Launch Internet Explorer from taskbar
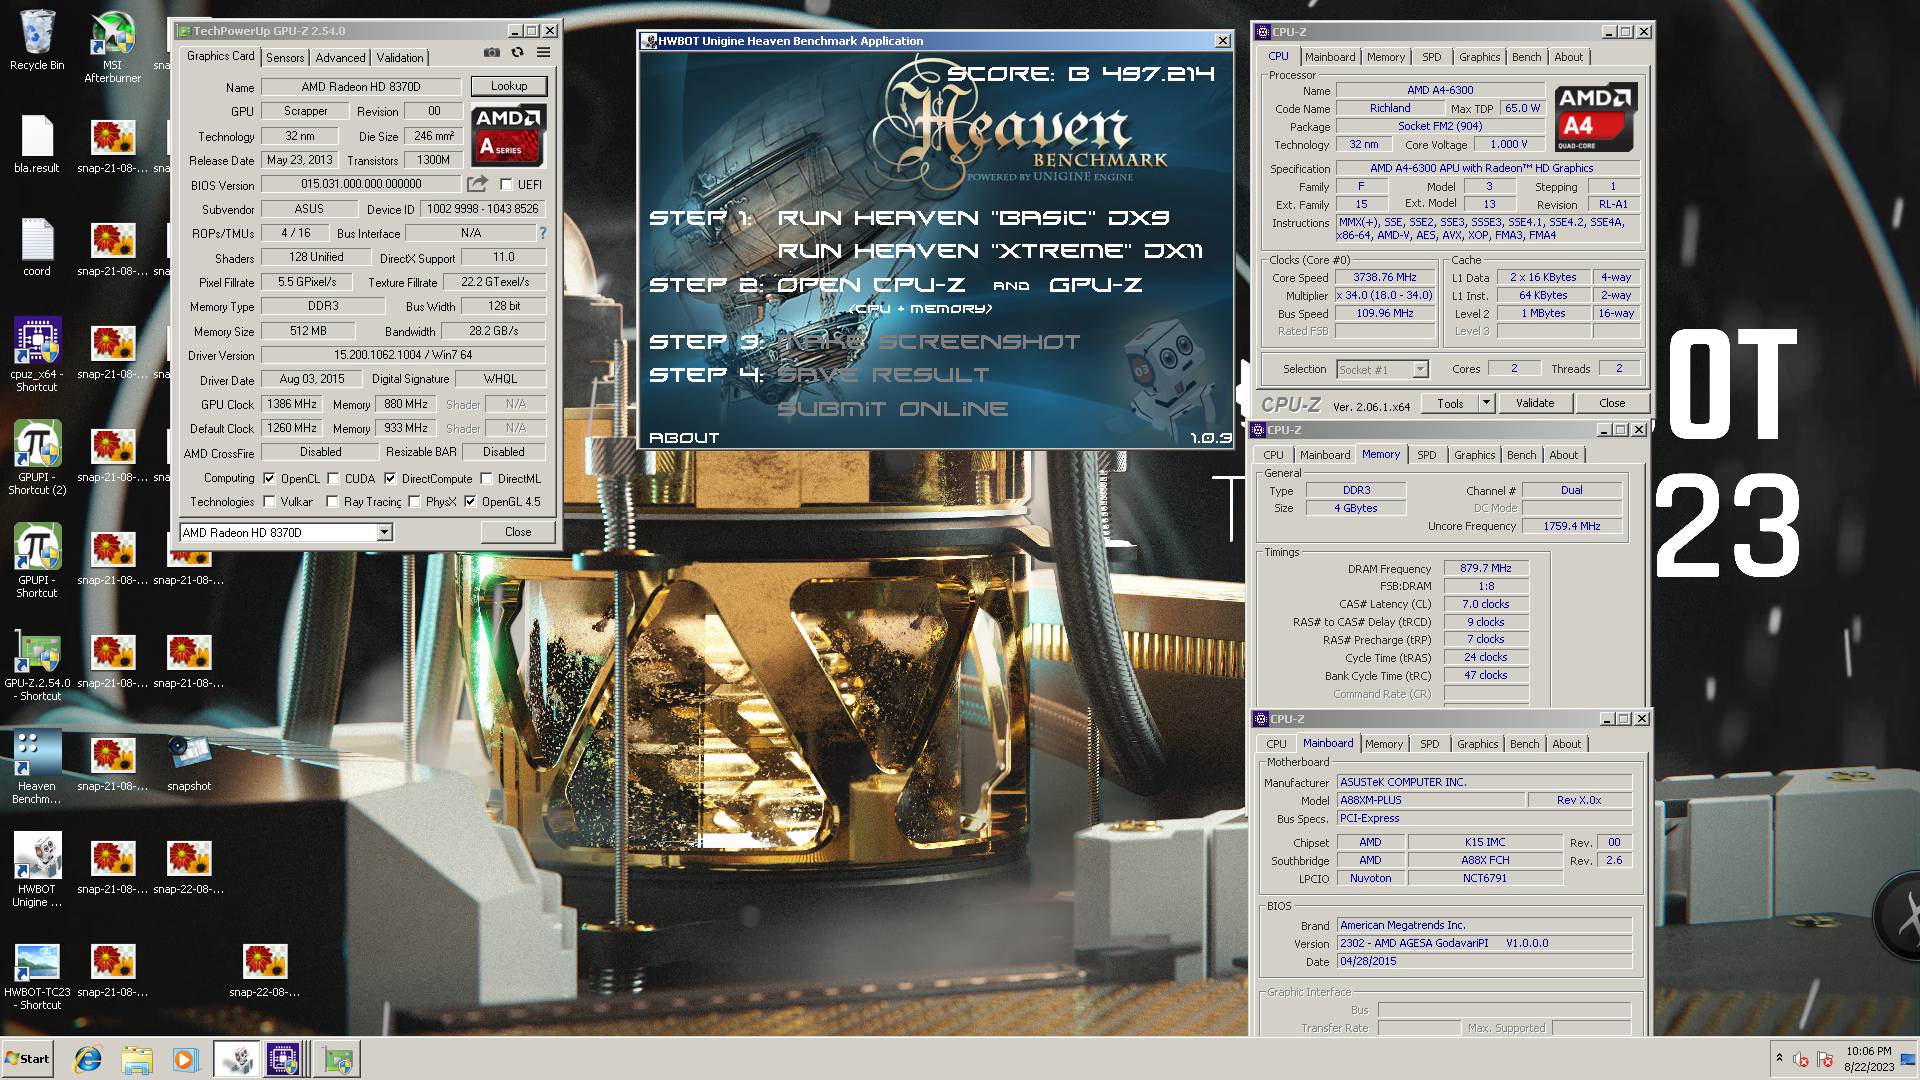1920x1080 pixels. coord(89,1059)
